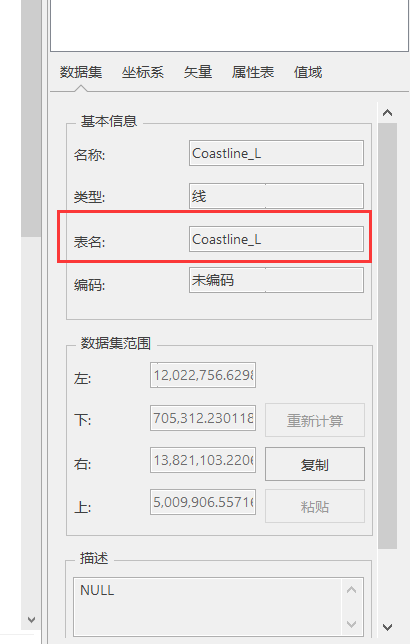Click the 重新计算 button
410x644 pixels.
[x=315, y=420]
